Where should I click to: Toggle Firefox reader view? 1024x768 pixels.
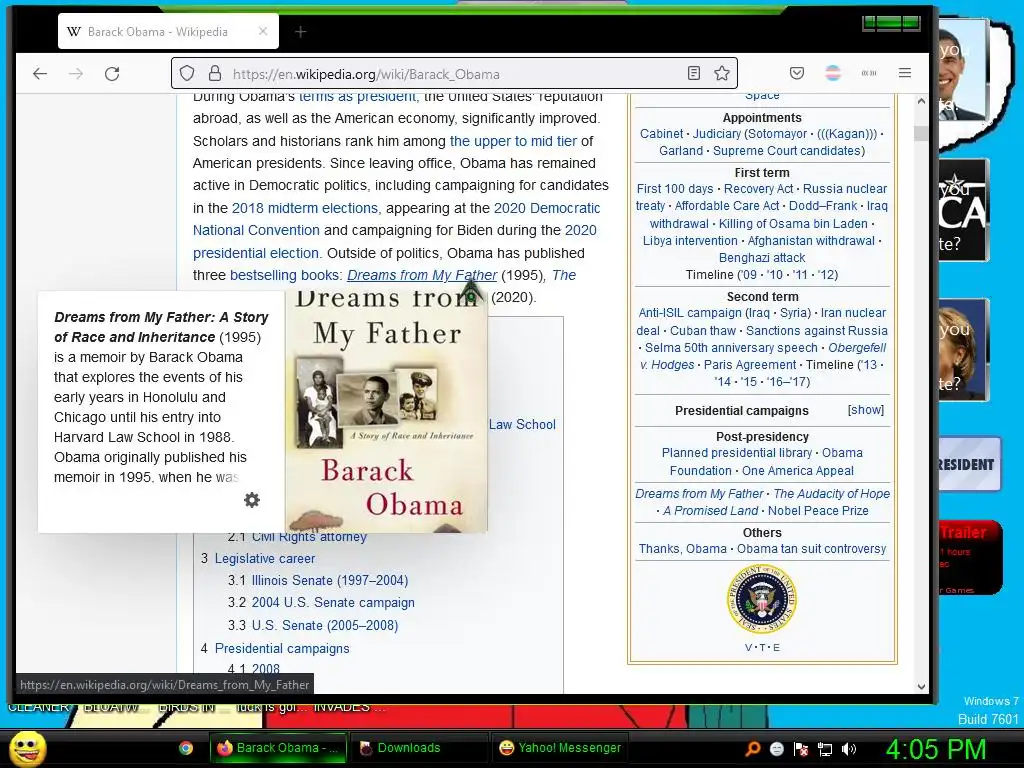694,73
